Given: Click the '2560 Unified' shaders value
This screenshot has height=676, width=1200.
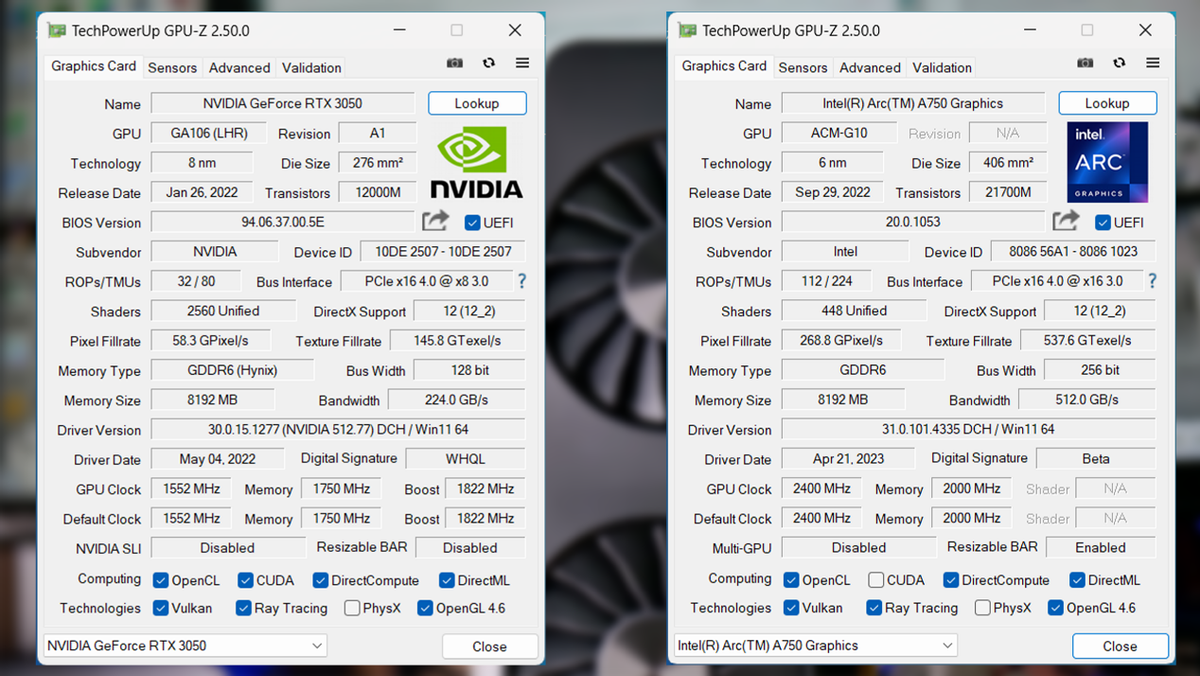Looking at the screenshot, I should click(223, 311).
